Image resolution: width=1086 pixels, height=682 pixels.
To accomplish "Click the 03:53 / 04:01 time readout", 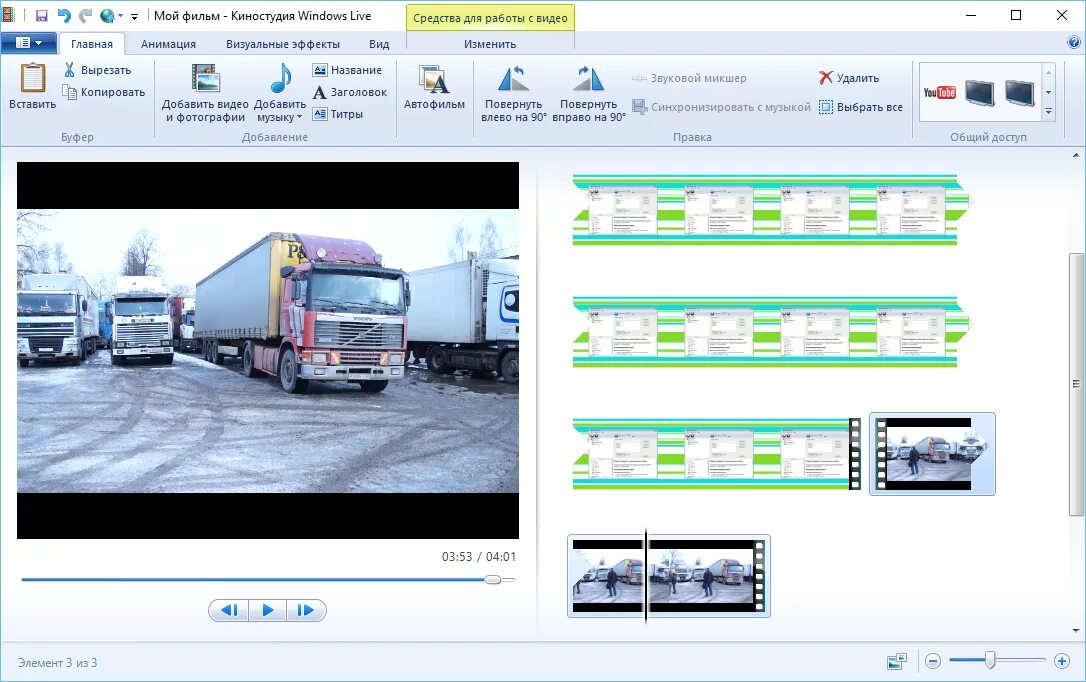I will point(479,557).
